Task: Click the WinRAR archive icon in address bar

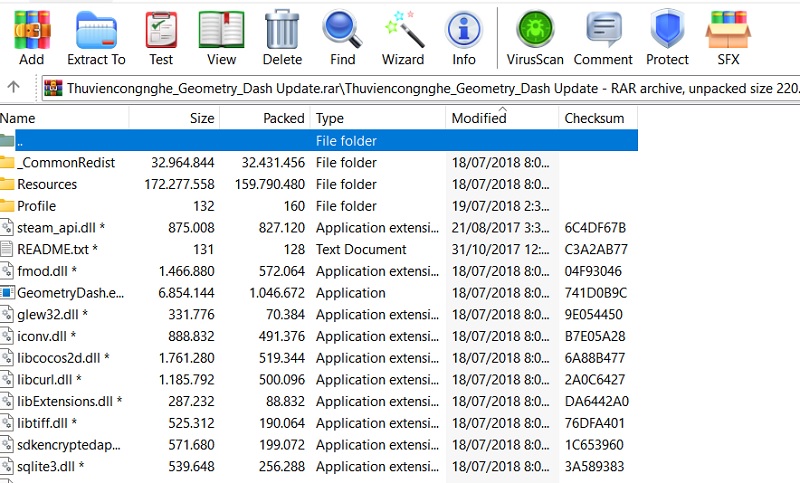Action: 53,88
